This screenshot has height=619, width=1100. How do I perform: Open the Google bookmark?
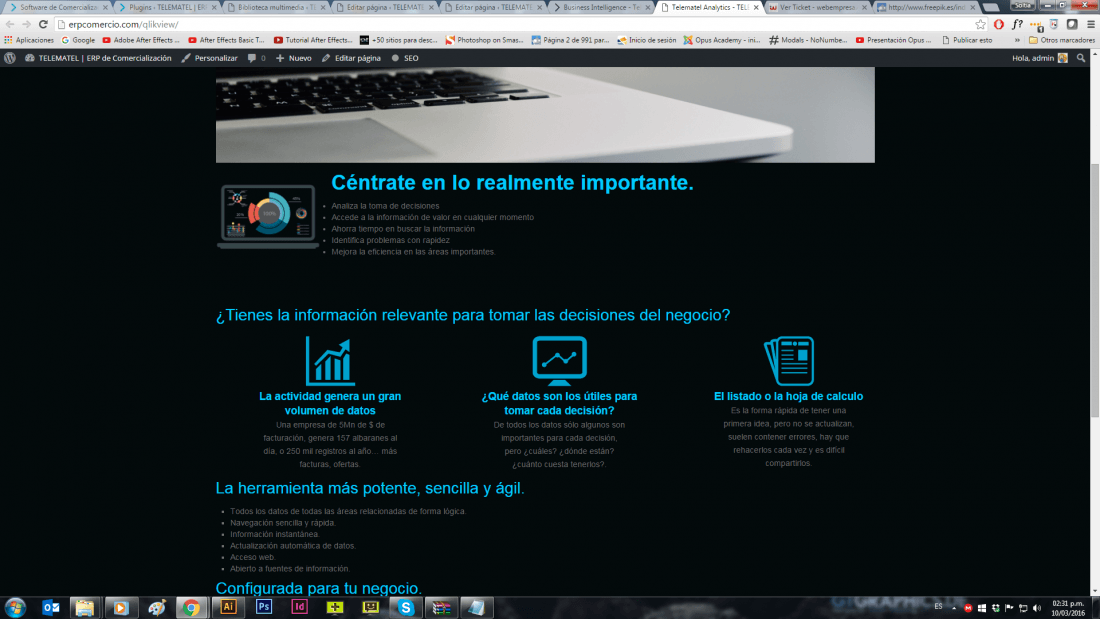pyautogui.click(x=78, y=40)
